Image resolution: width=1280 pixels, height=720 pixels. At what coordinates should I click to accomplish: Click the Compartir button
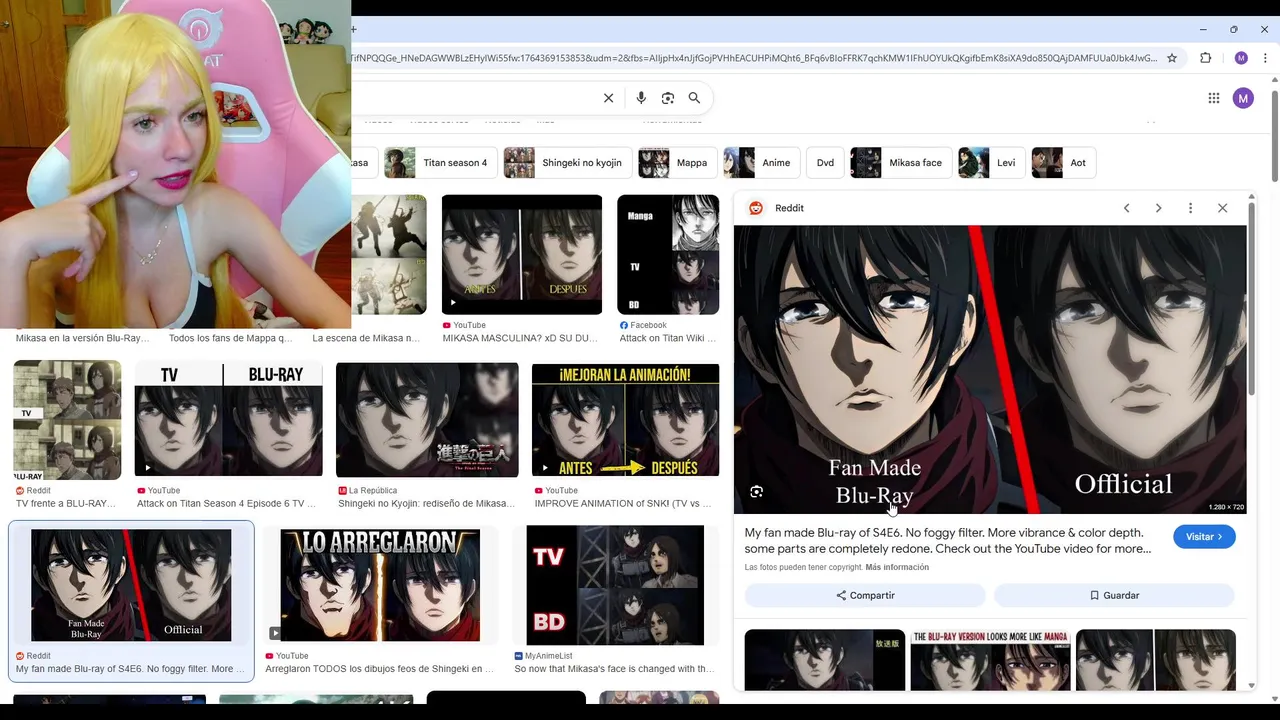[x=865, y=595]
